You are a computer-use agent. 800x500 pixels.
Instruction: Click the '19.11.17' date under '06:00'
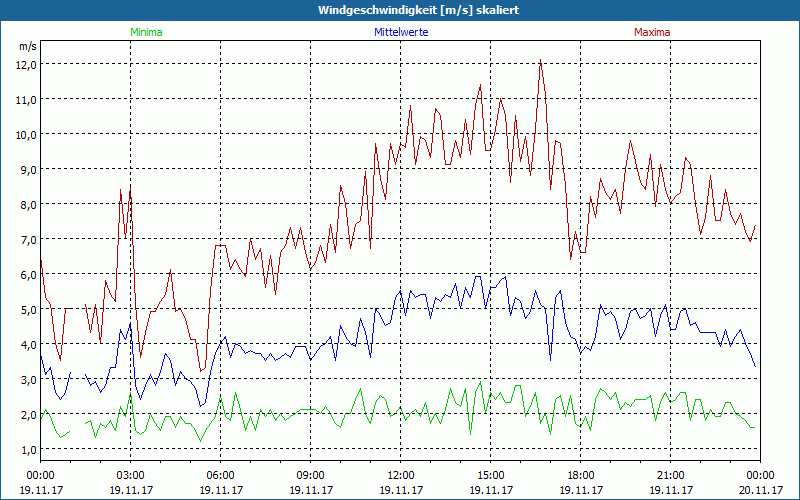coord(220,490)
